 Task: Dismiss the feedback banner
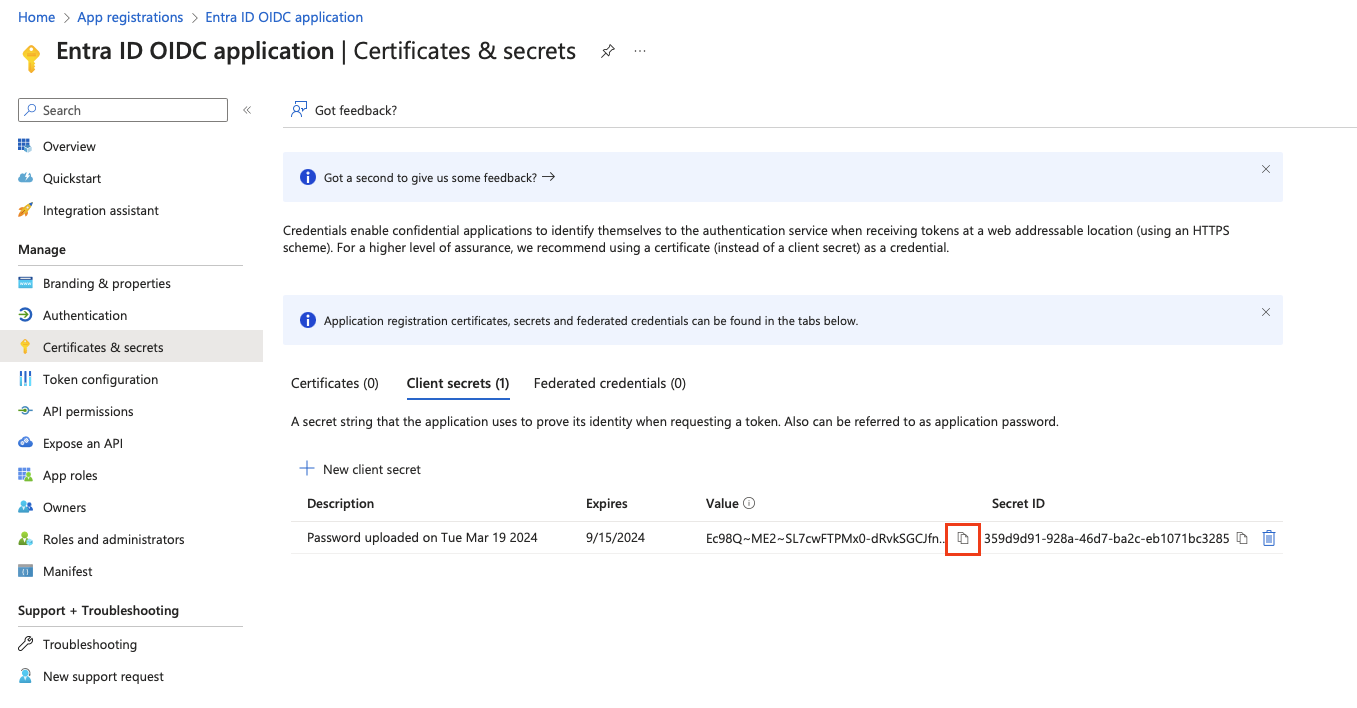[1265, 170]
